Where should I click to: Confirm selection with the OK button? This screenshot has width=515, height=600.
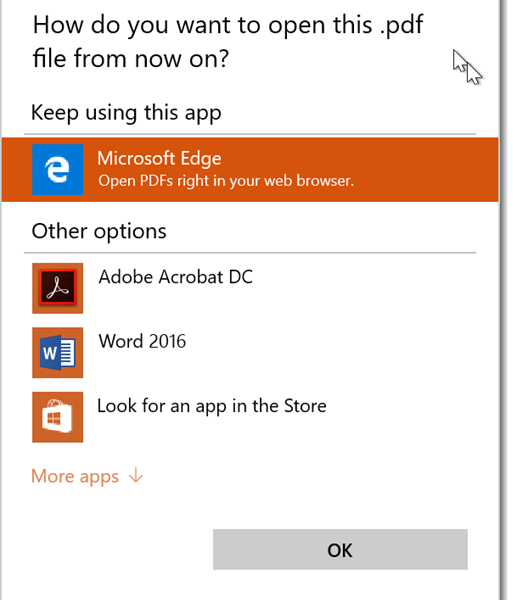coord(340,549)
